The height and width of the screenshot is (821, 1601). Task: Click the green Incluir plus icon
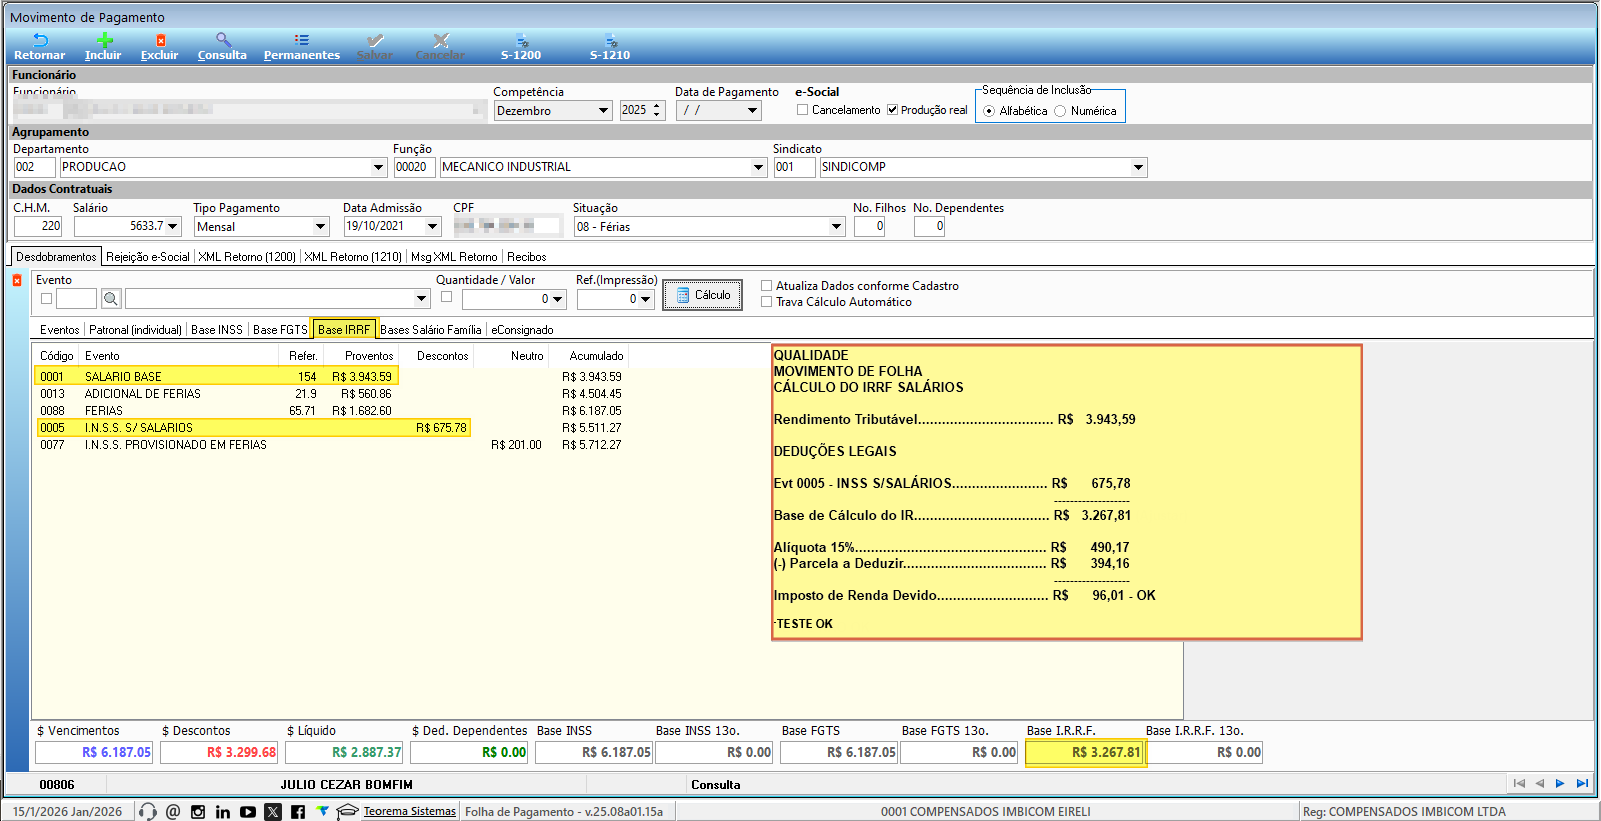[x=104, y=41]
